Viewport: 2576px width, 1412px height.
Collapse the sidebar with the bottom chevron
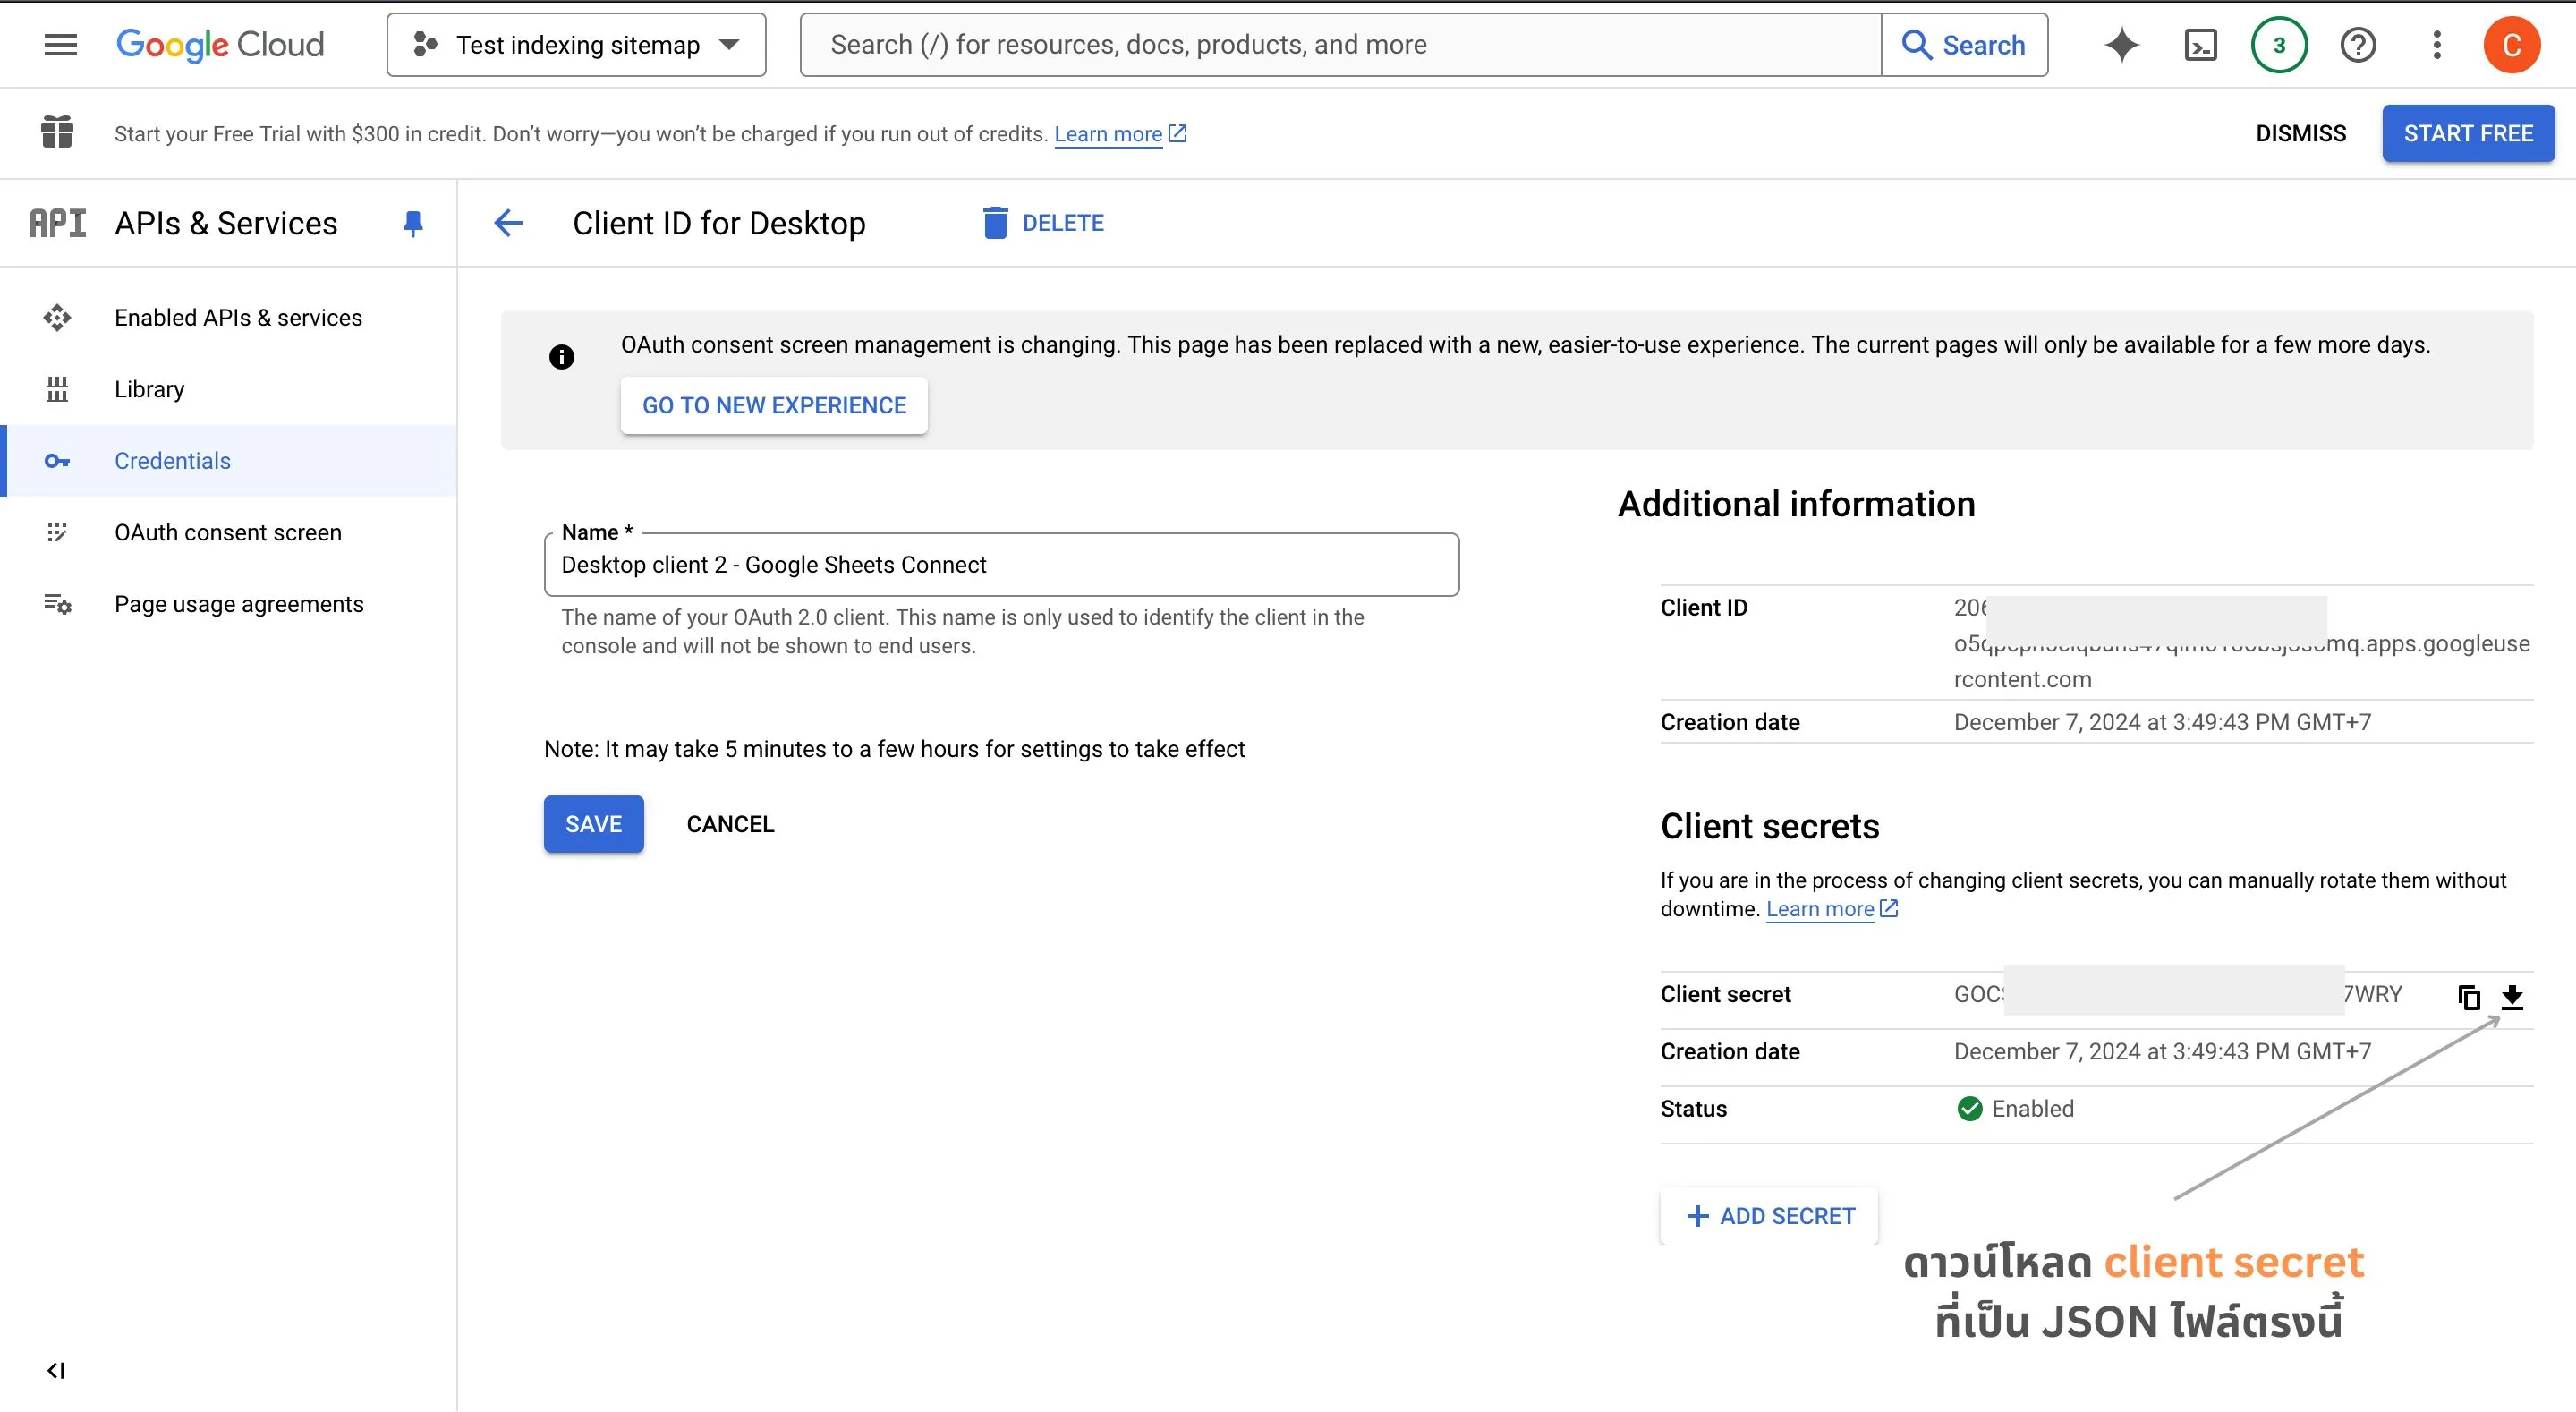coord(56,1370)
